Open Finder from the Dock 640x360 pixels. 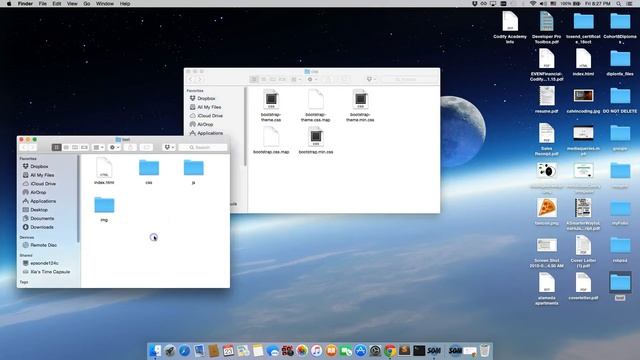pos(155,351)
